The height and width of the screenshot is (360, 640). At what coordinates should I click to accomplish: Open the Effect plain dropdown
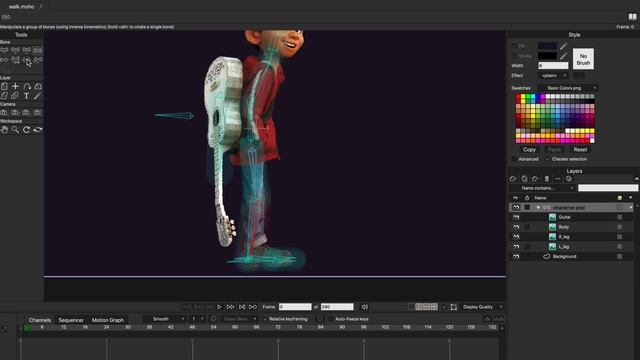(553, 76)
